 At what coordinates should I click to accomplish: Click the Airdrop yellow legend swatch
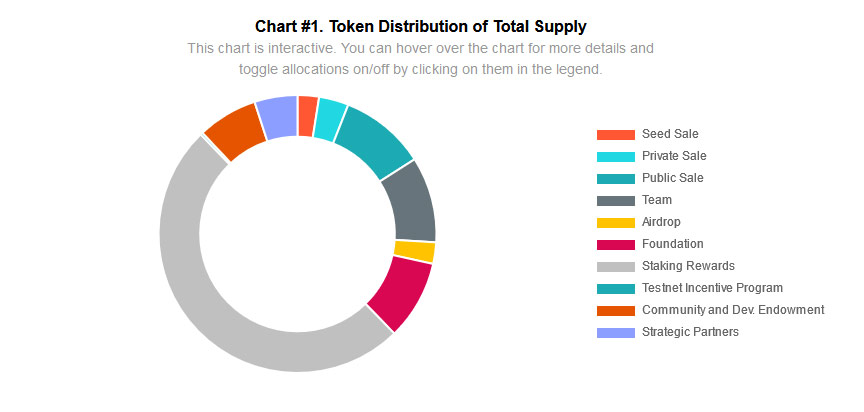615,222
